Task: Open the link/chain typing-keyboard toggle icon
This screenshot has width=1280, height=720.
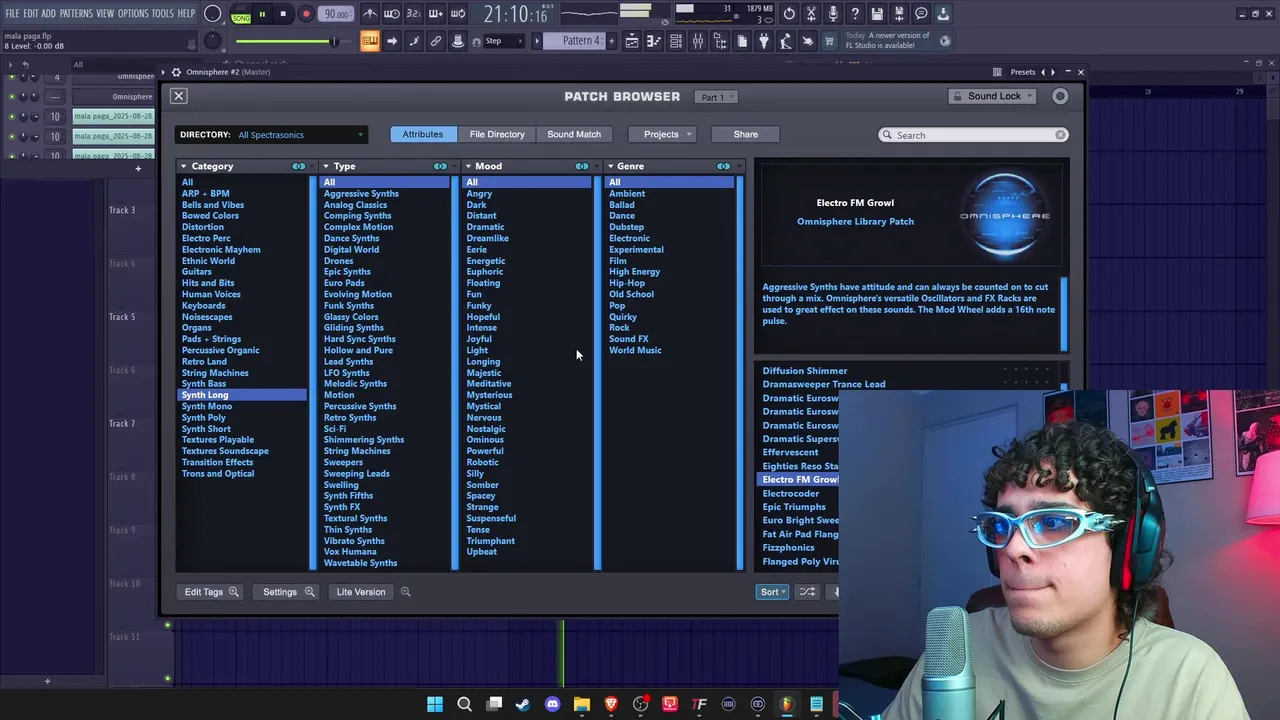Action: pyautogui.click(x=436, y=41)
